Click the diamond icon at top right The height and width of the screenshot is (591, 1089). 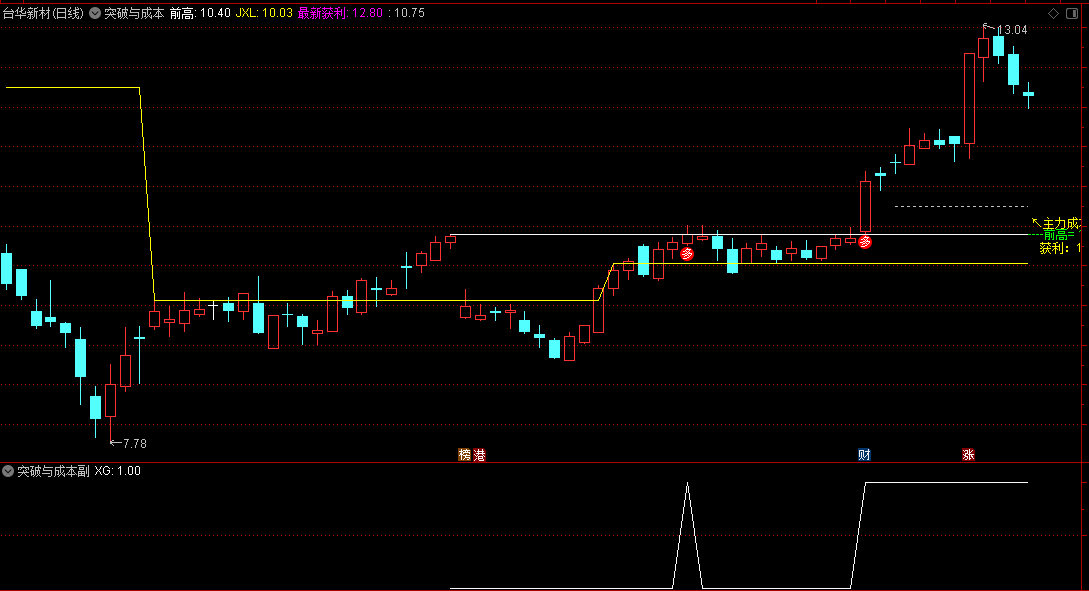[1054, 13]
